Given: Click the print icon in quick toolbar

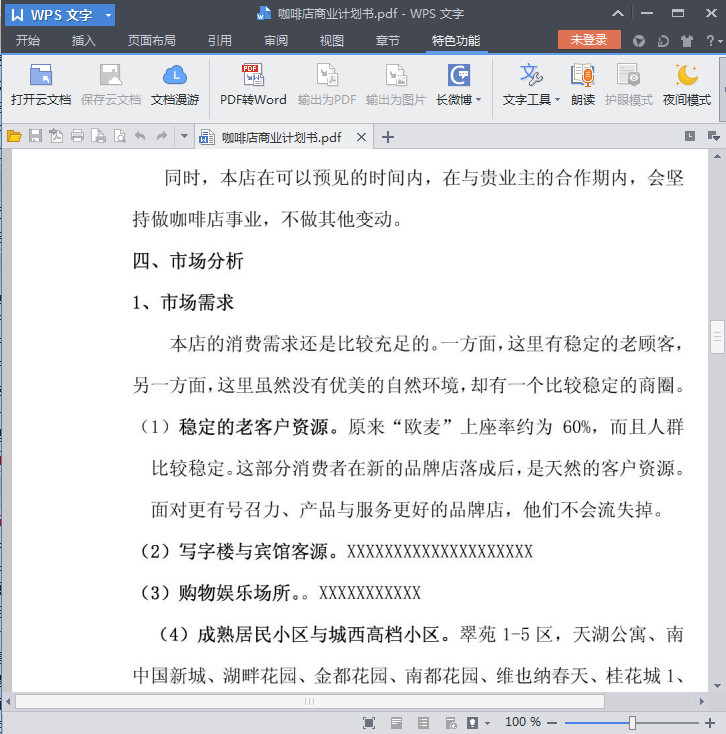Looking at the screenshot, I should pyautogui.click(x=77, y=136).
